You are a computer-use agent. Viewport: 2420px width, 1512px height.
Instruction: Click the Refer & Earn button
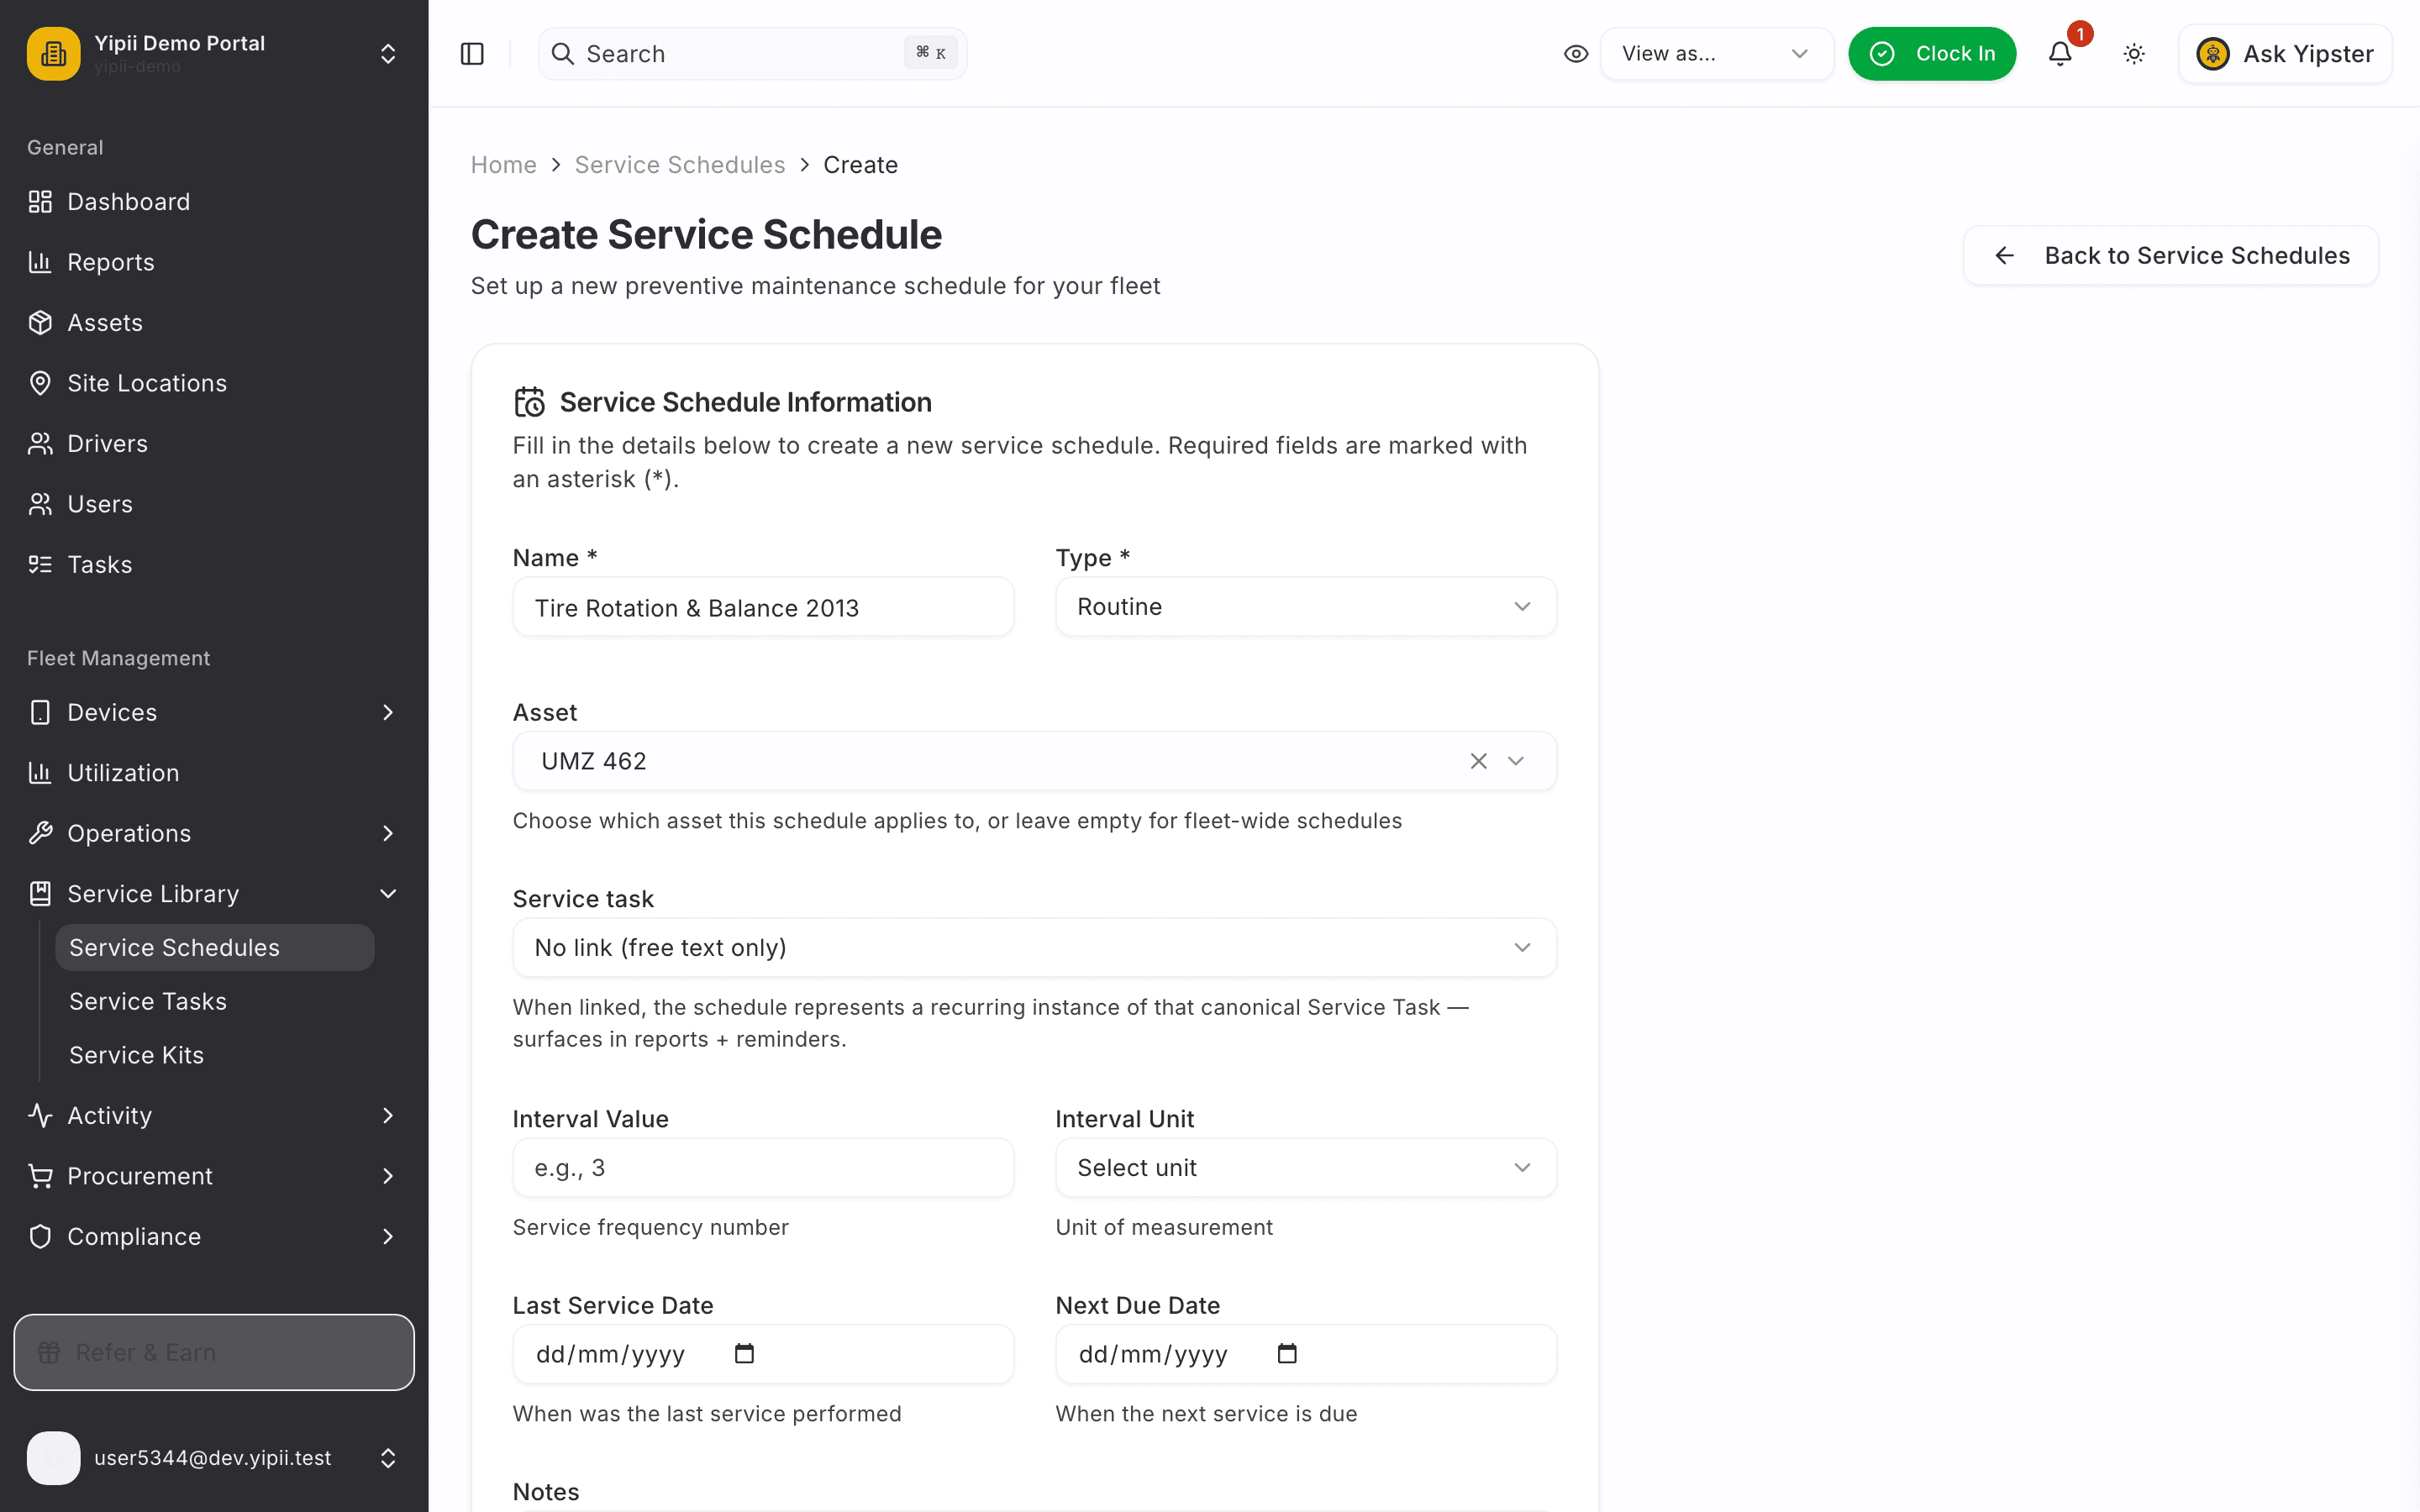[214, 1352]
